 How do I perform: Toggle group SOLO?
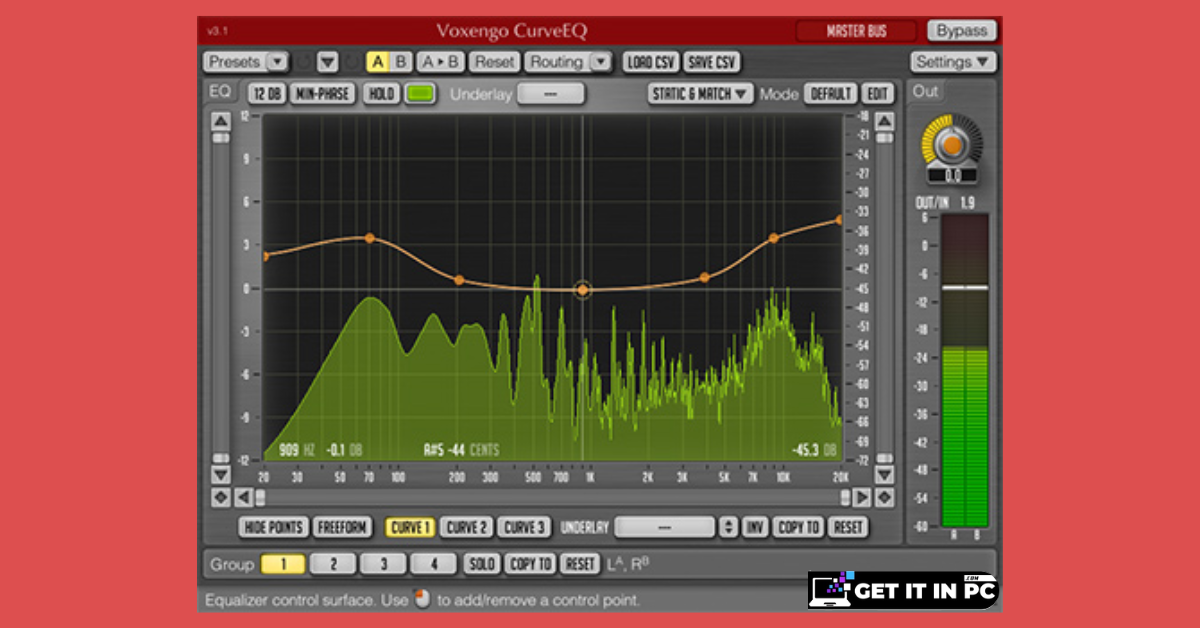click(x=482, y=564)
